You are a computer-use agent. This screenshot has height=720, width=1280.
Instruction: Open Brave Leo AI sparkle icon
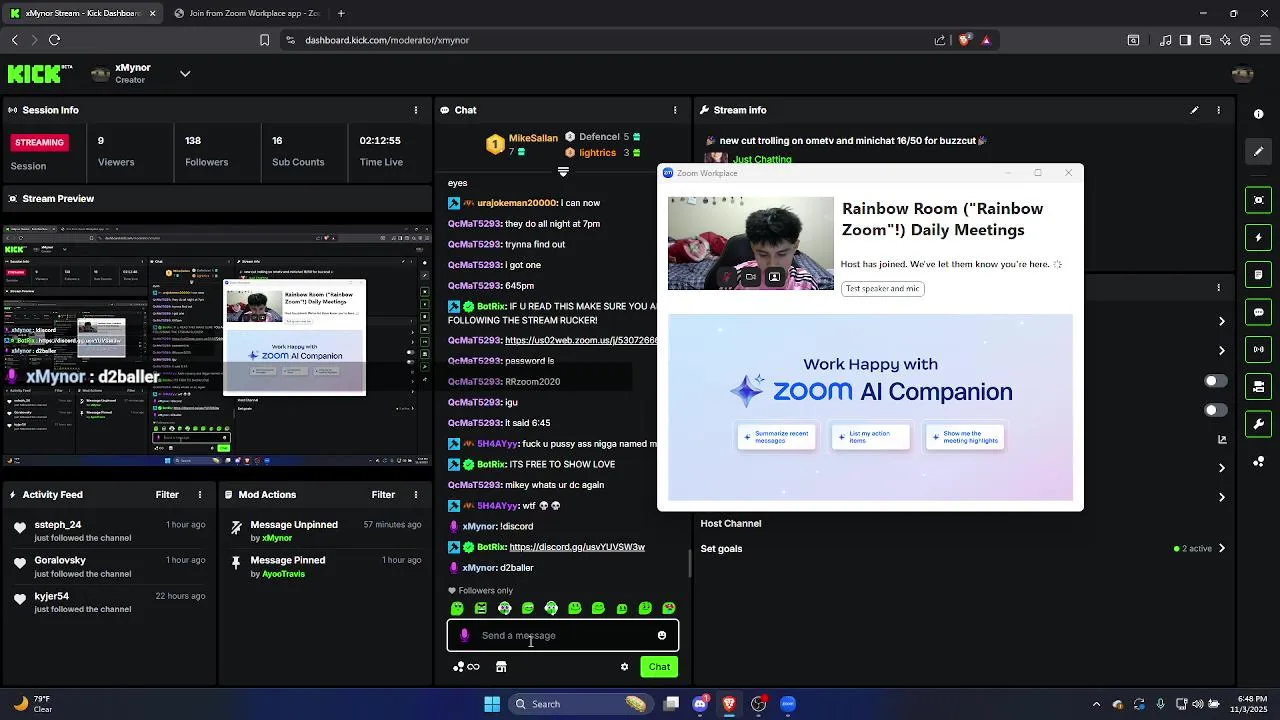1225,40
